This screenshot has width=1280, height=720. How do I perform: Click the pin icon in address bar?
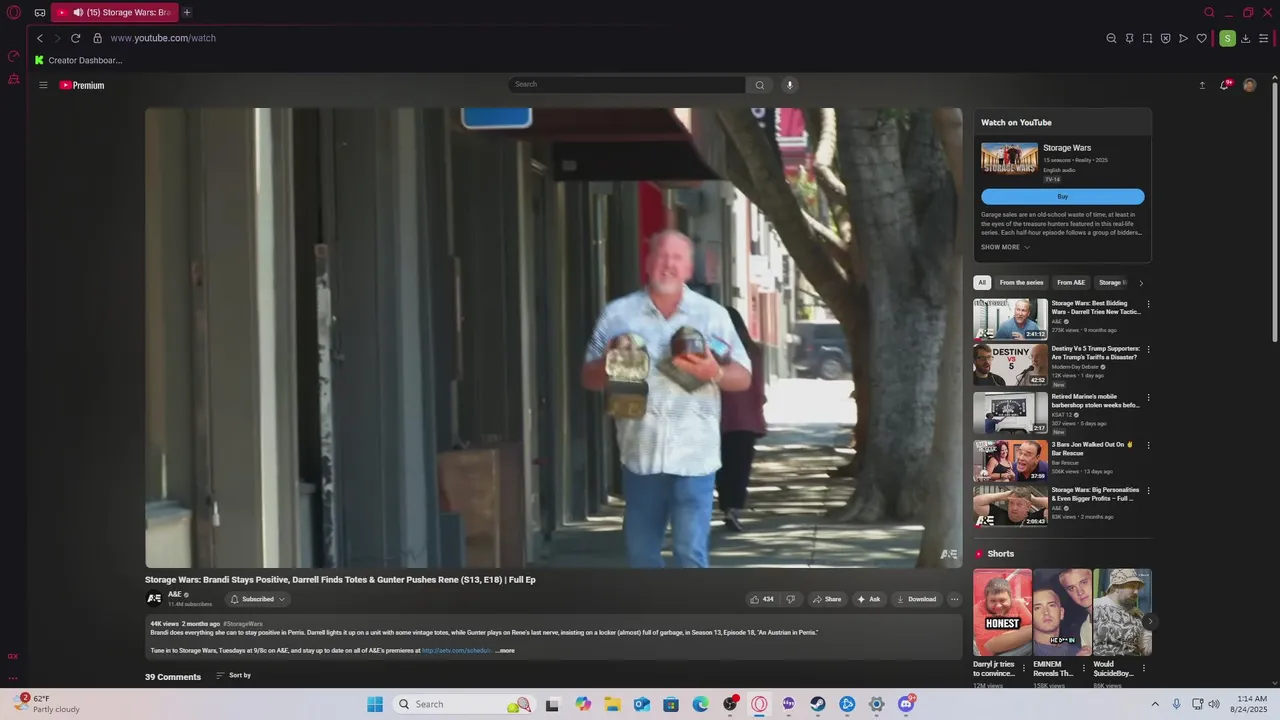[1129, 38]
